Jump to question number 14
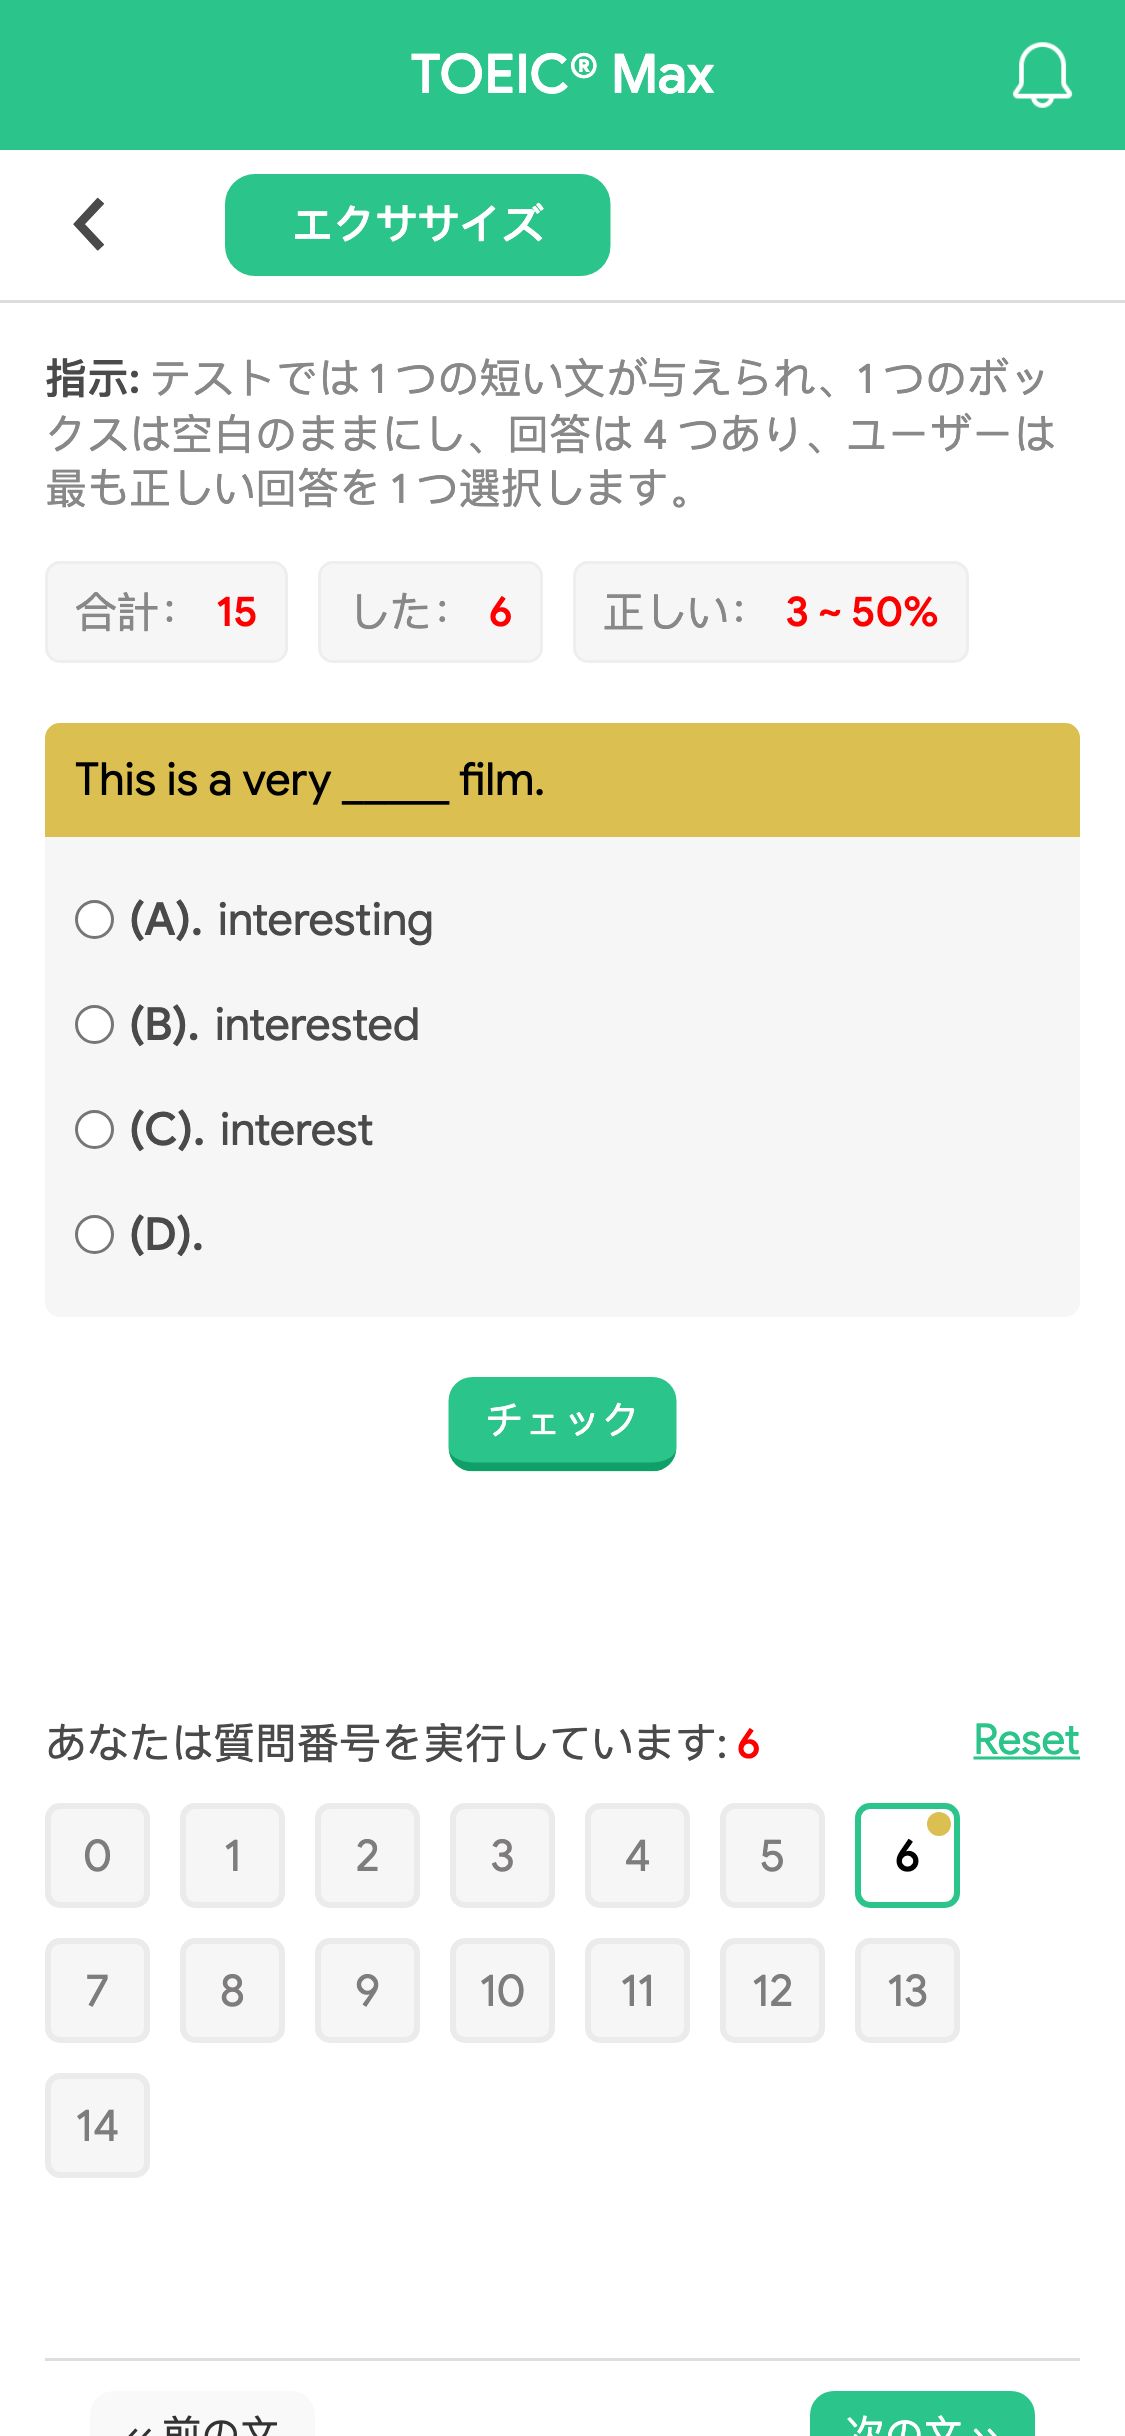Viewport: 1125px width, 2436px height. coord(97,2126)
